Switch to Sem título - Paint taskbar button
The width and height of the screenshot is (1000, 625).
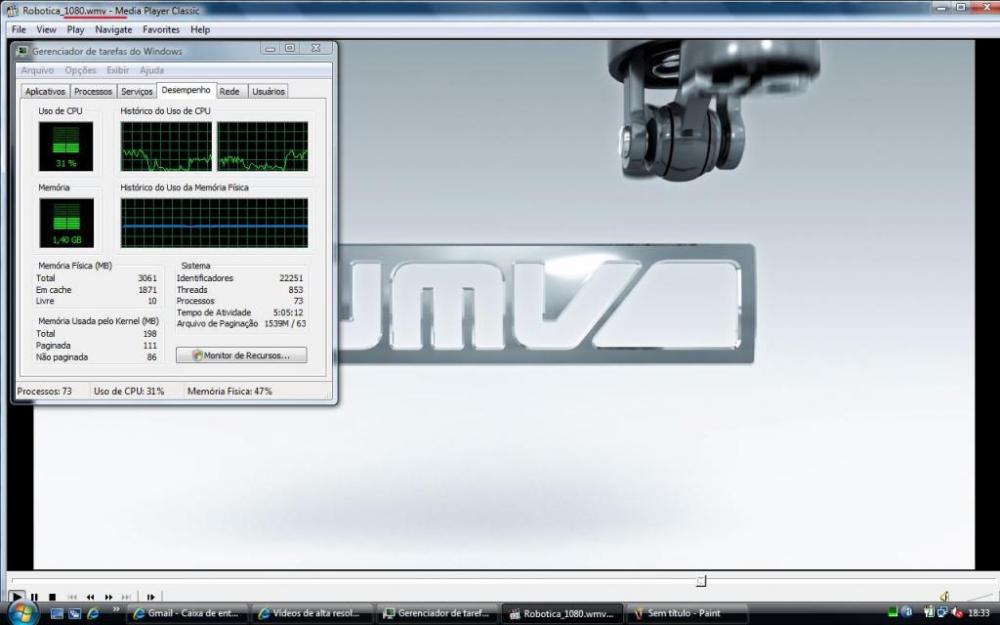tap(676, 613)
